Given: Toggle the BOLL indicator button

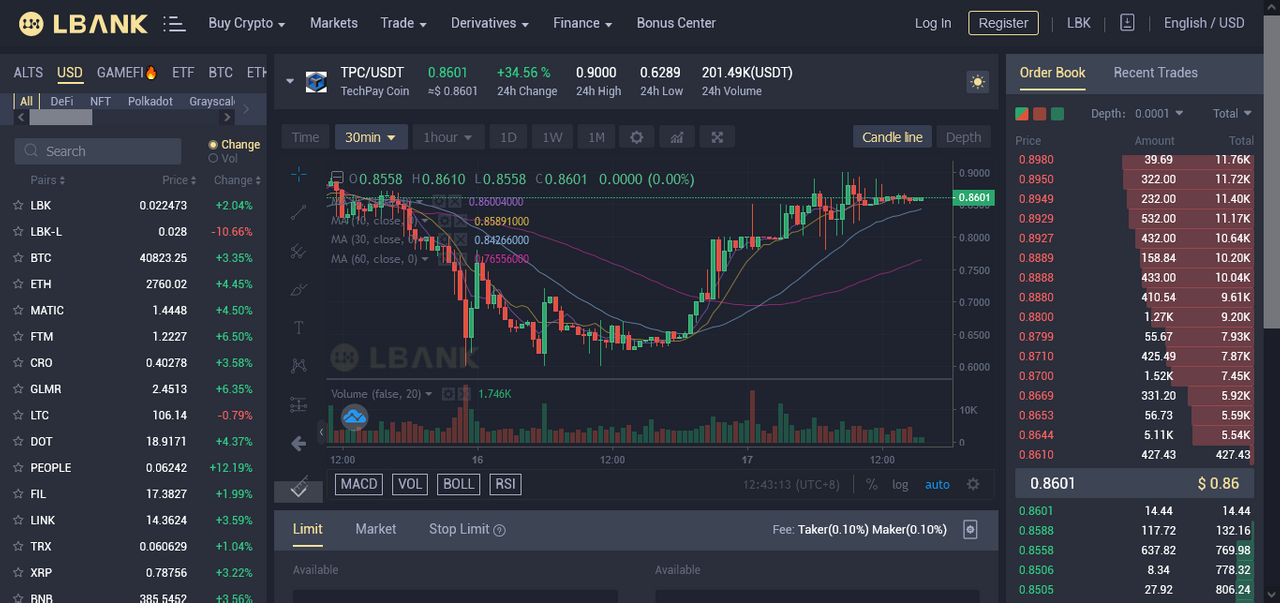Looking at the screenshot, I should pos(459,484).
